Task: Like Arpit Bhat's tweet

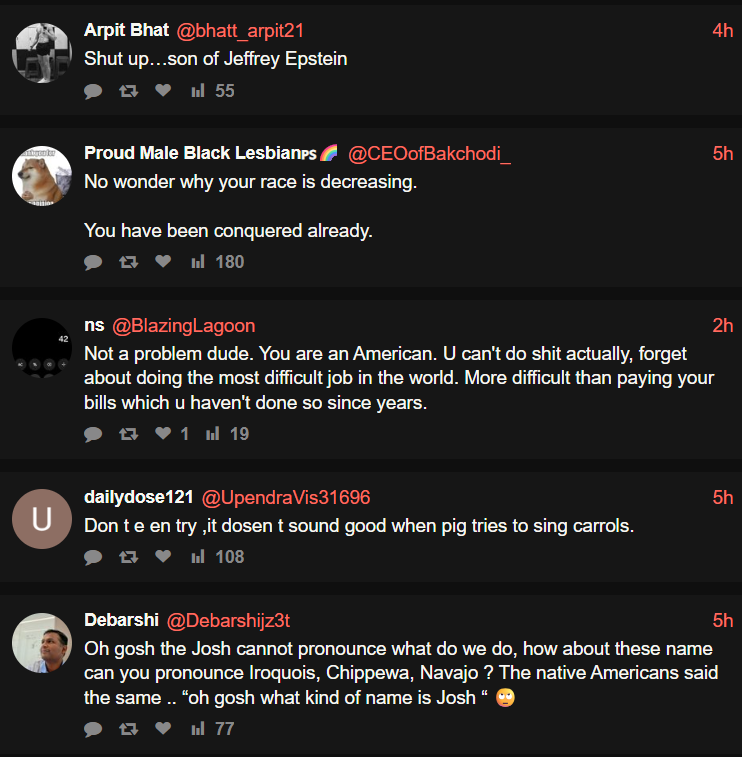Action: click(163, 91)
